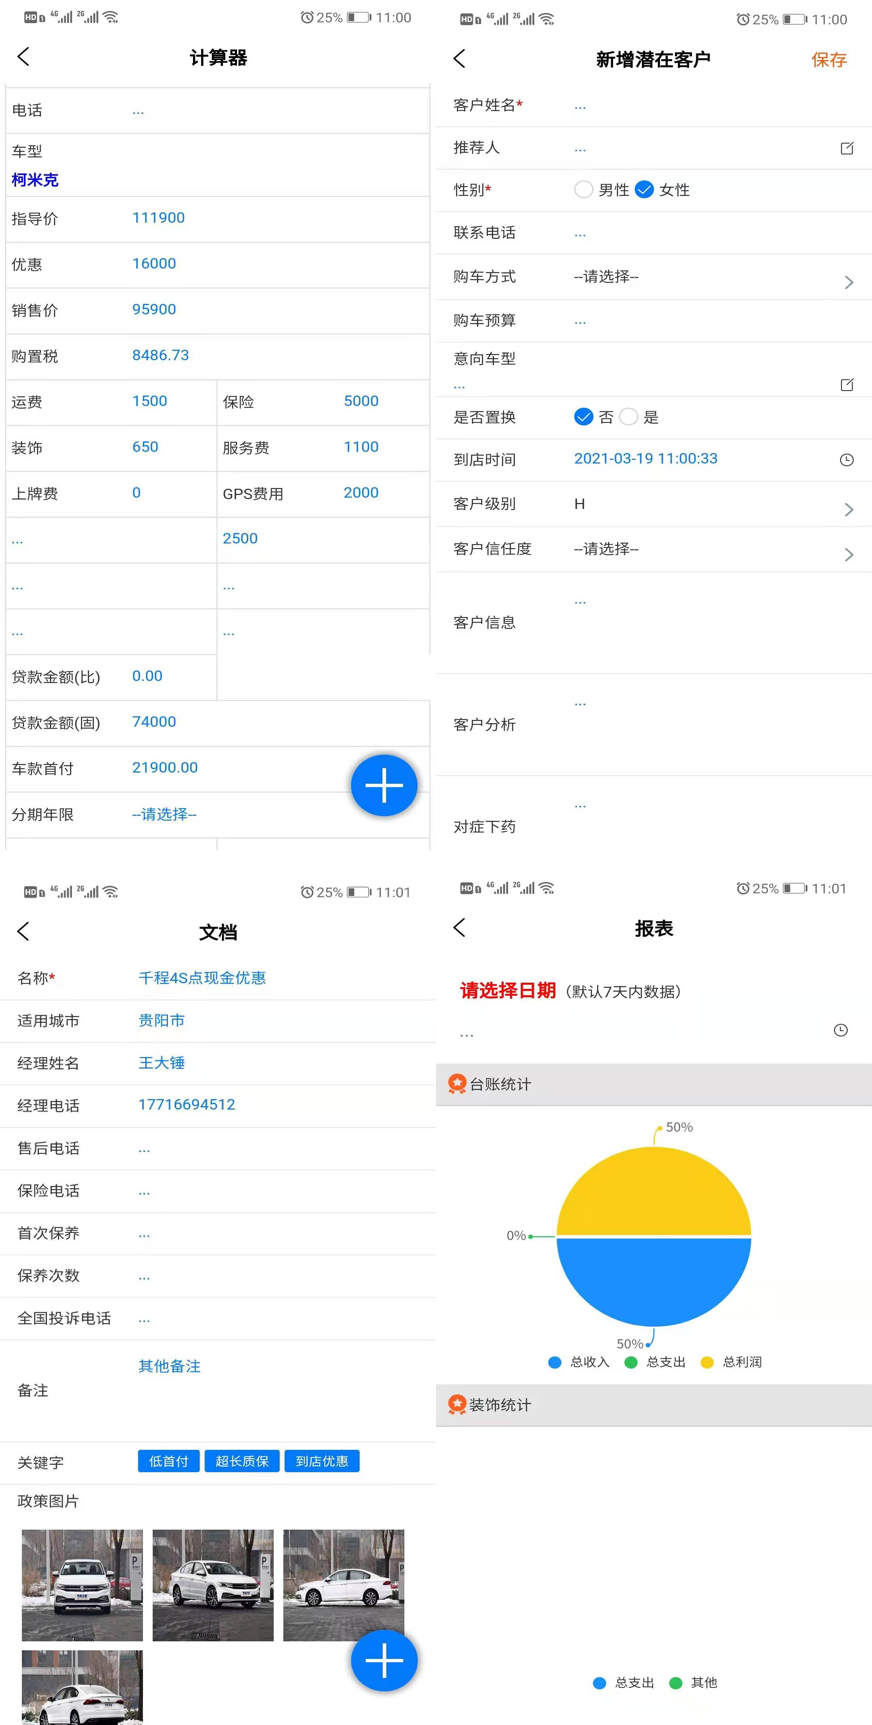Tap clock icon beside 到店时间

(x=846, y=460)
